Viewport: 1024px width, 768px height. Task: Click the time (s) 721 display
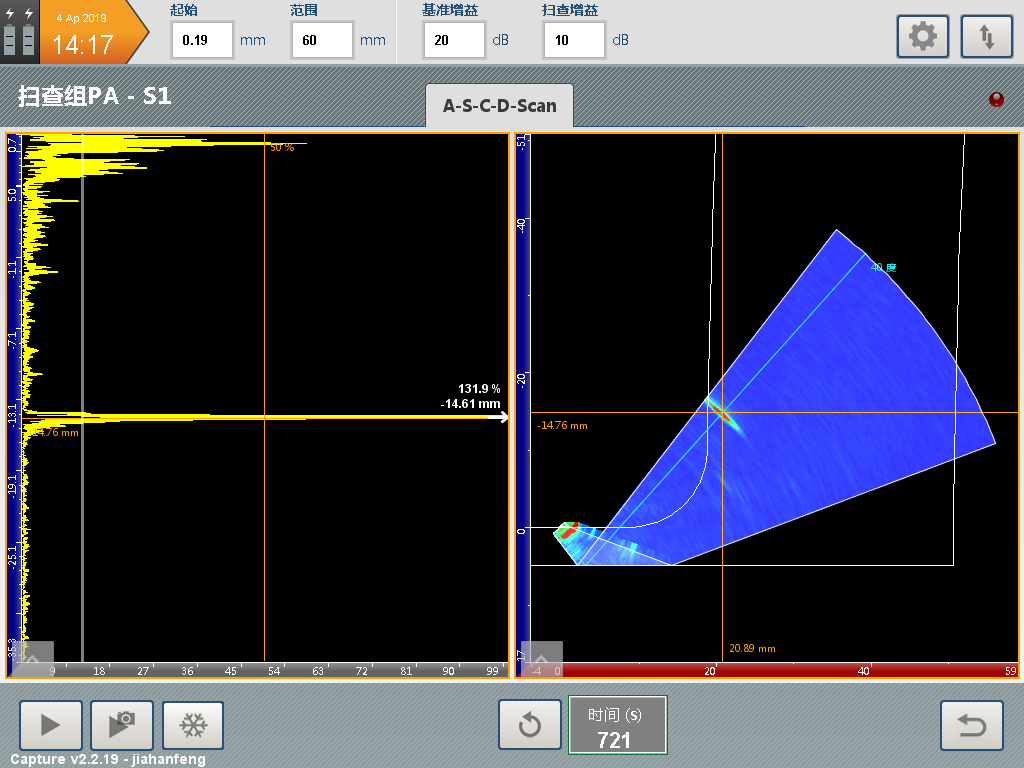click(x=617, y=725)
